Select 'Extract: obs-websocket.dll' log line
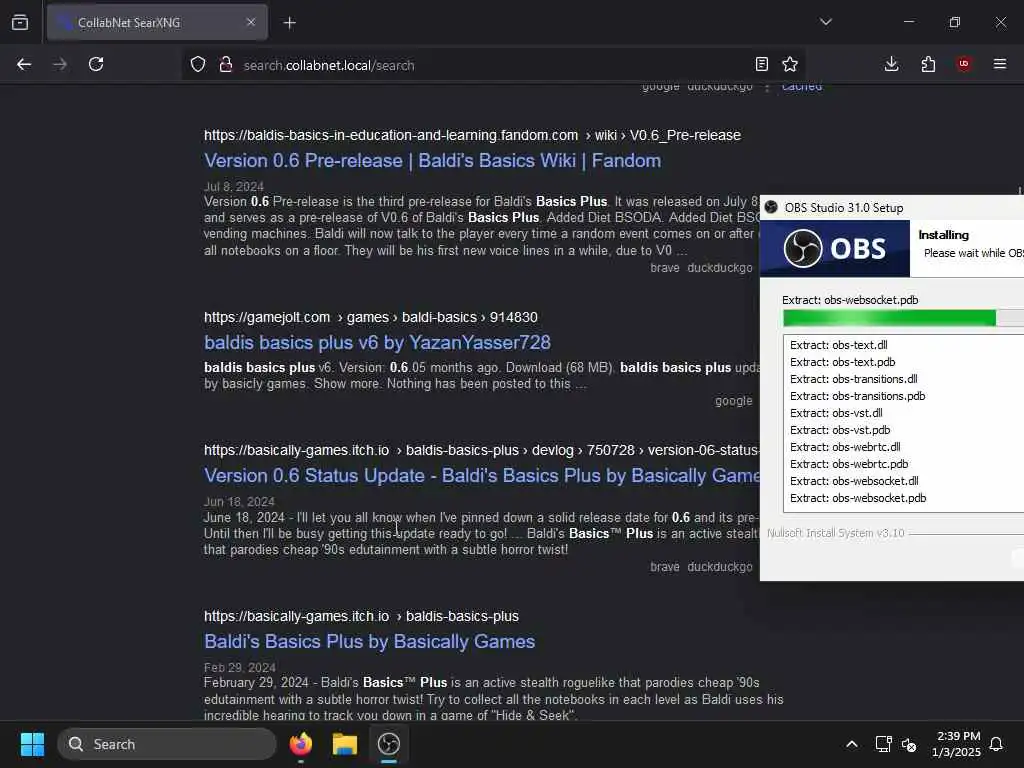The width and height of the screenshot is (1024, 768). [854, 481]
